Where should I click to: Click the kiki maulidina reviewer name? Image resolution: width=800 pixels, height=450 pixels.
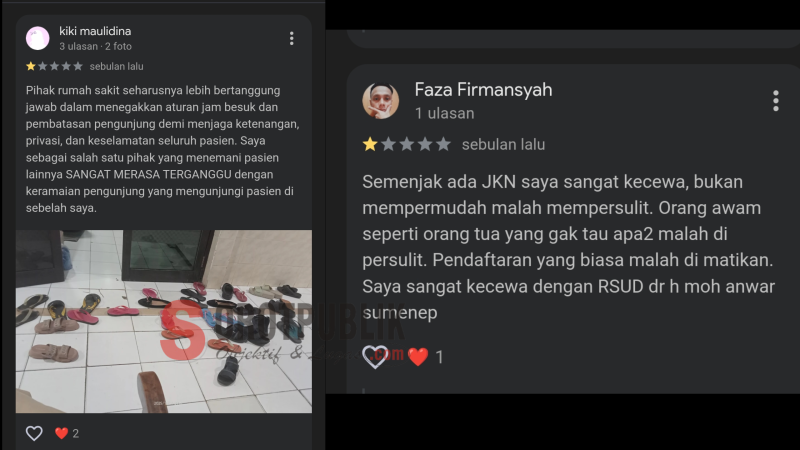click(95, 31)
